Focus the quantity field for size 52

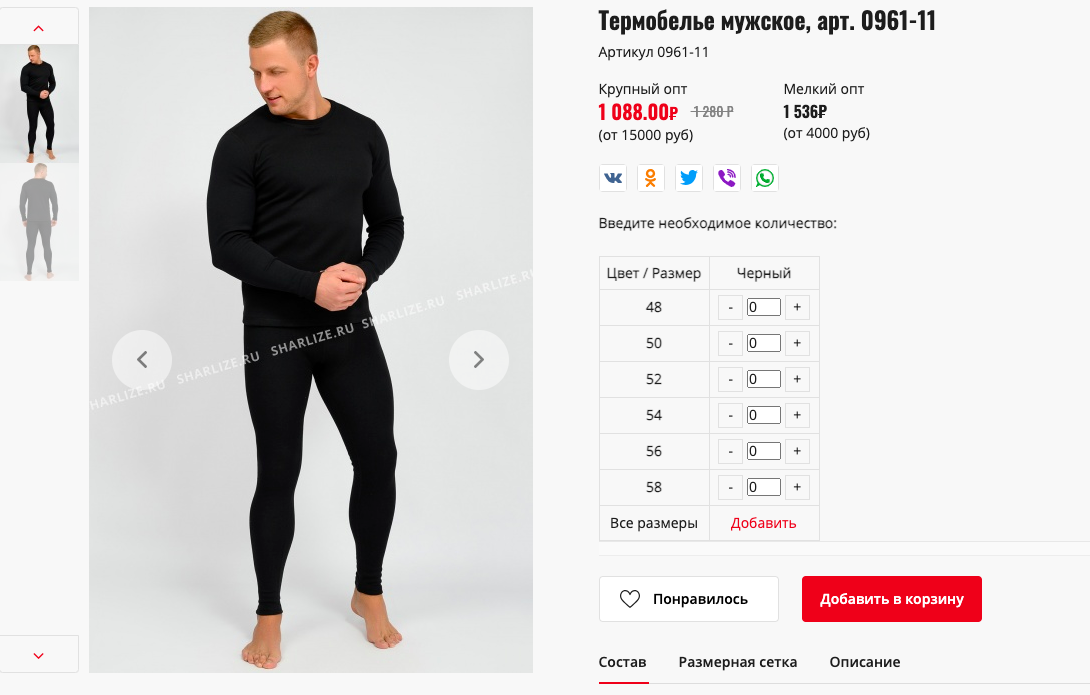(763, 379)
